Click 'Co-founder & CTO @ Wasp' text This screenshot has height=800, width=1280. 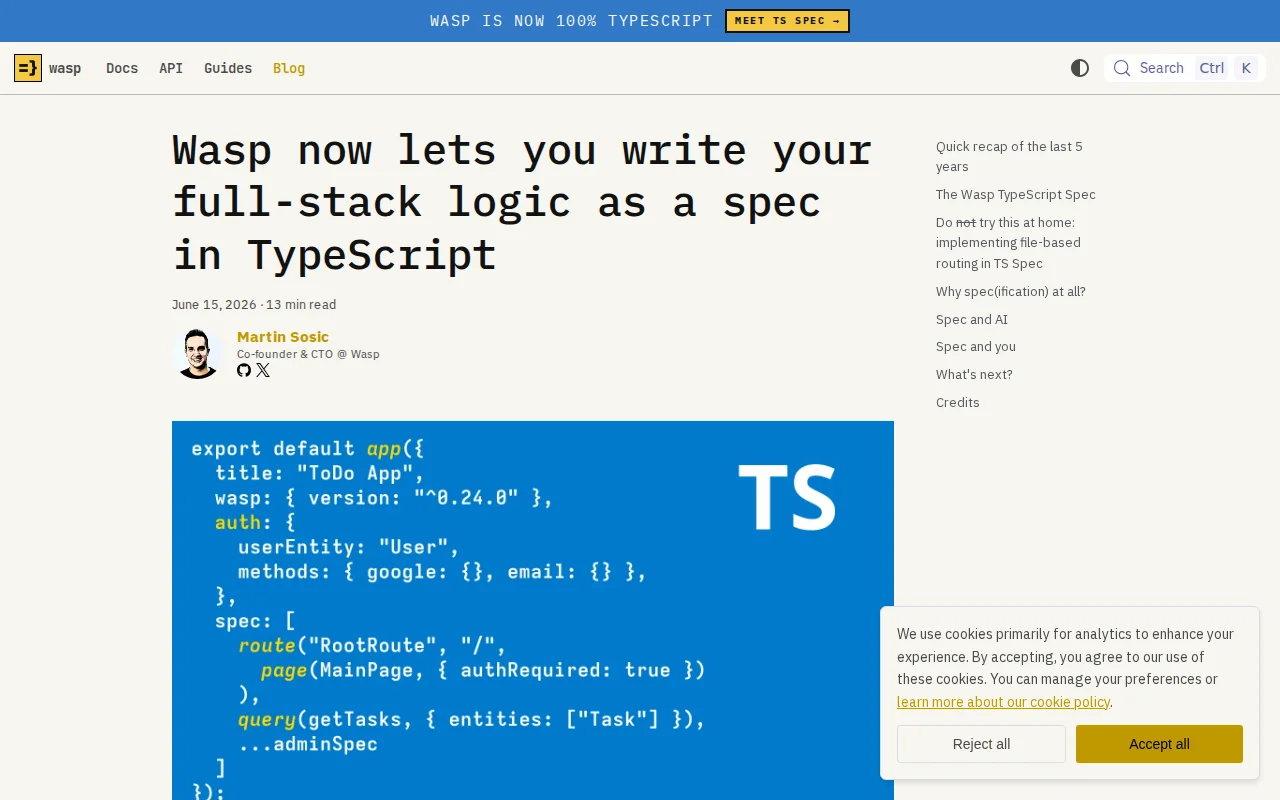point(308,354)
